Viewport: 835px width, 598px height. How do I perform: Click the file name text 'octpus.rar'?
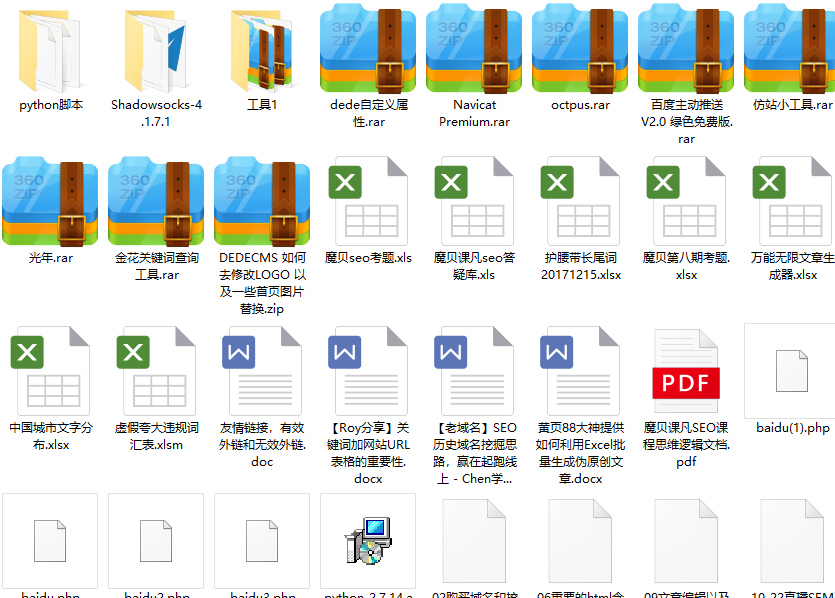point(580,105)
